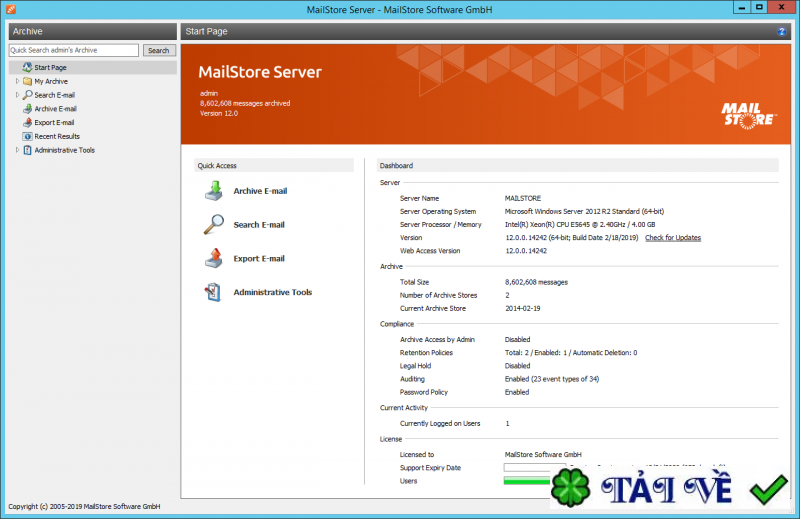Select Archive E-mail in the sidebar tree
Screen dimensions: 800x519
point(55,109)
